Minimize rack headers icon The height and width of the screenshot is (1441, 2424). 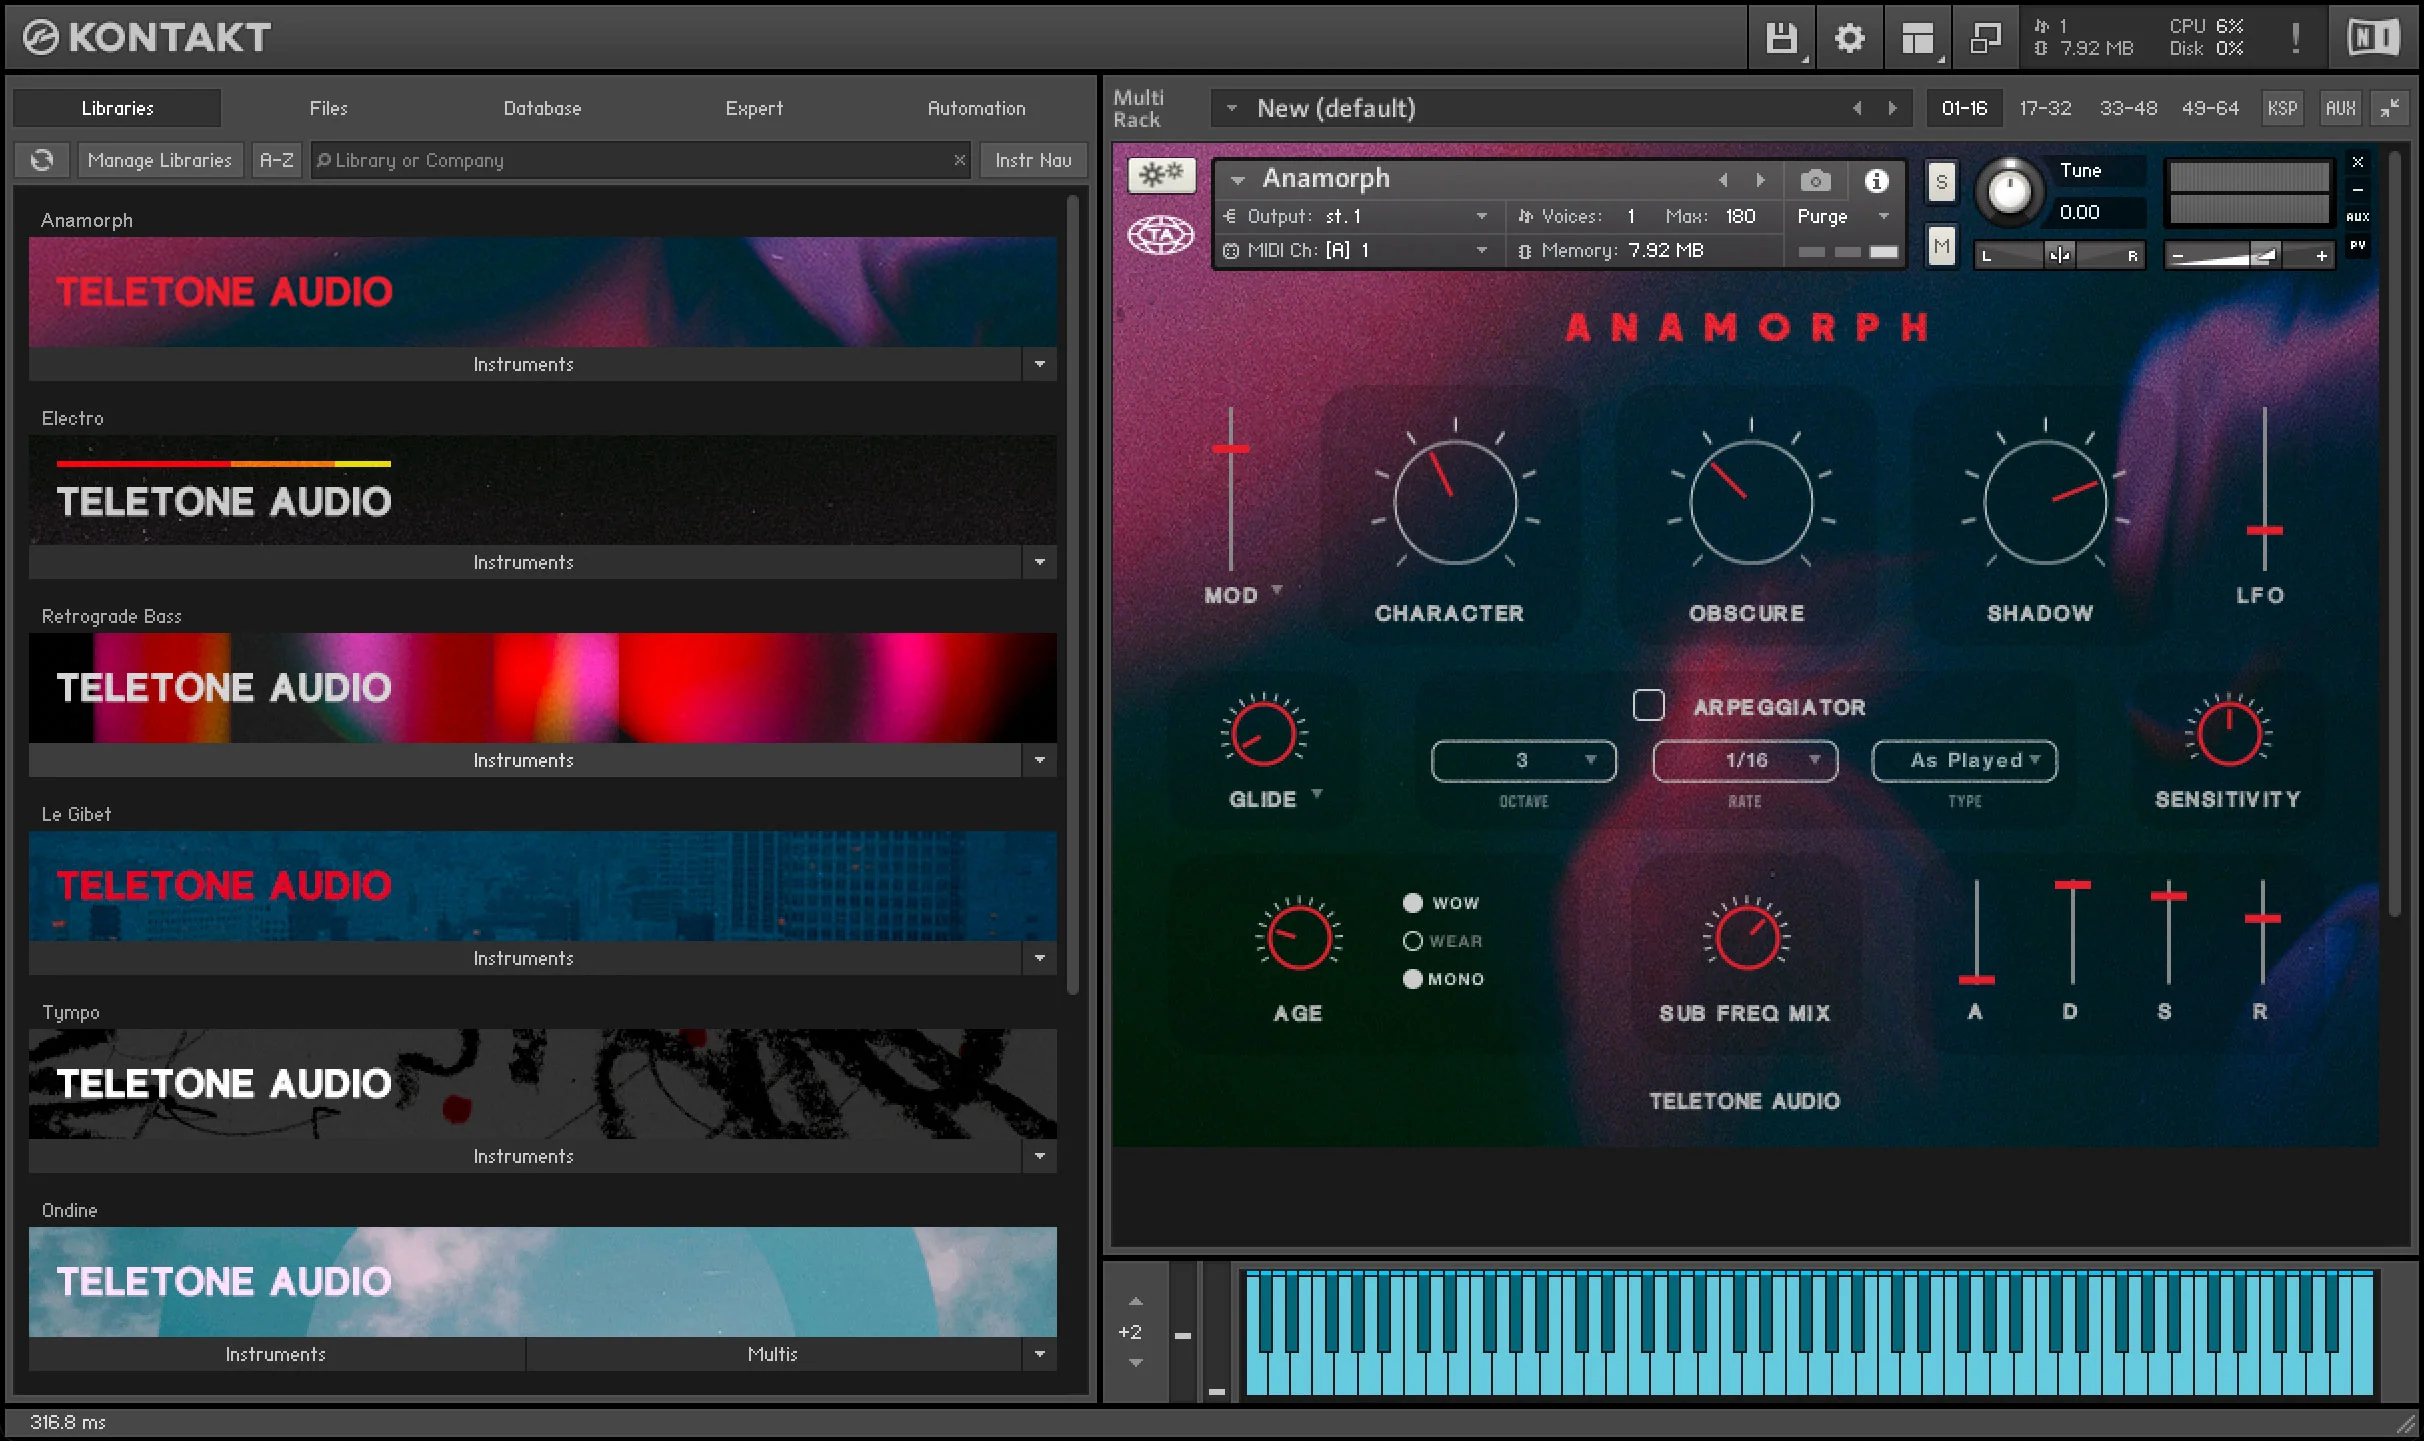2390,108
